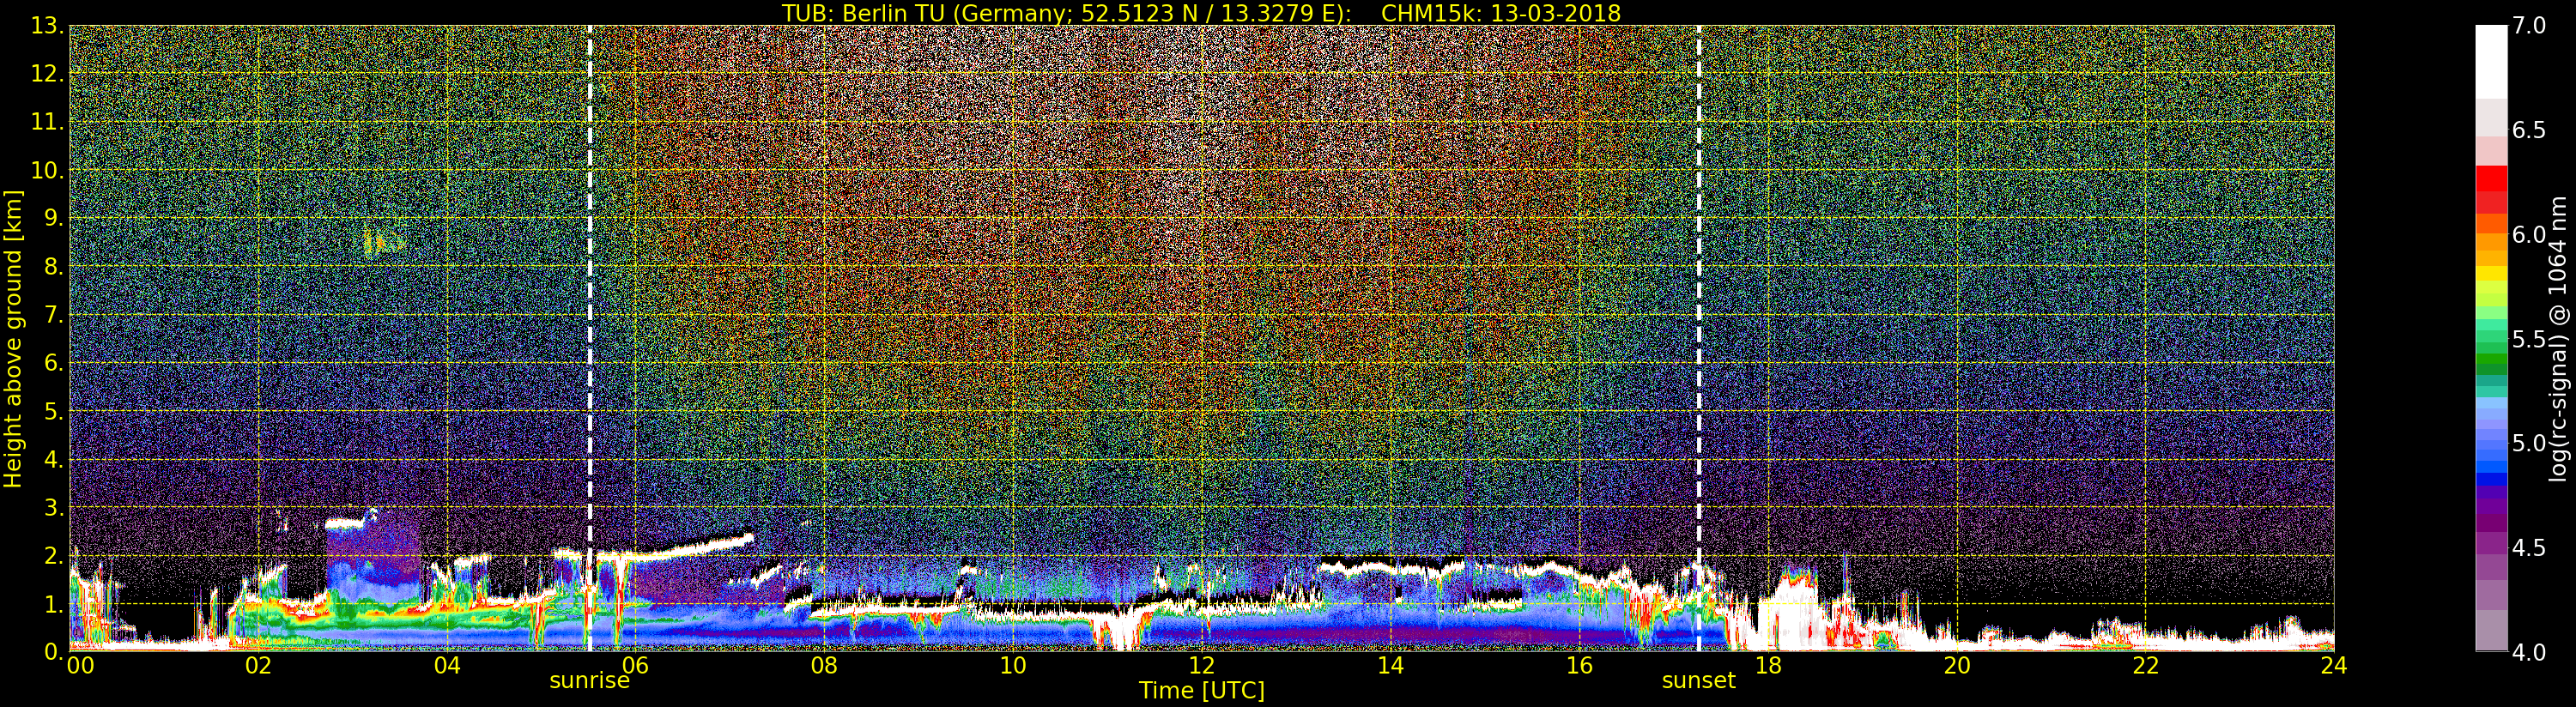
Task: Click the height axis tick '1.'
Action: coord(53,604)
